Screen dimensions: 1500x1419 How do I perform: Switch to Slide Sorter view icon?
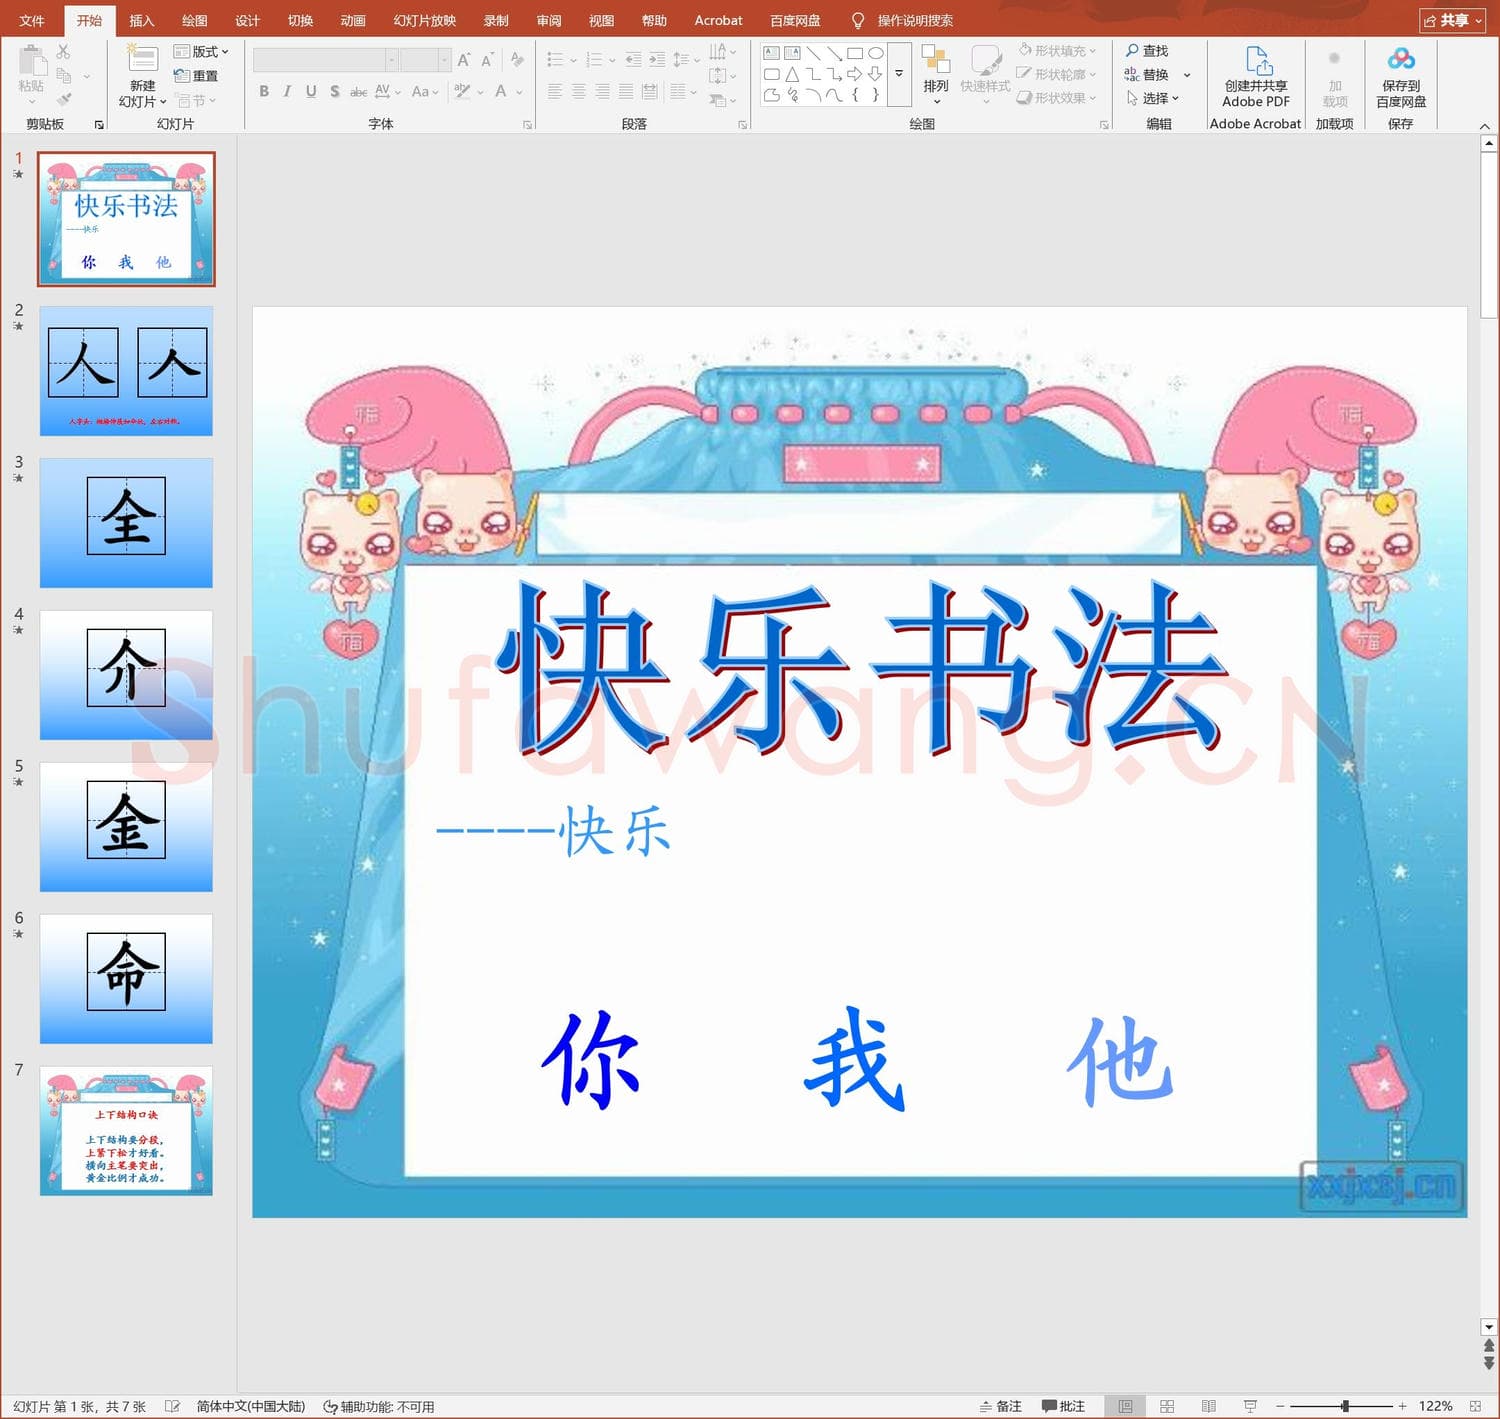[x=1167, y=1406]
